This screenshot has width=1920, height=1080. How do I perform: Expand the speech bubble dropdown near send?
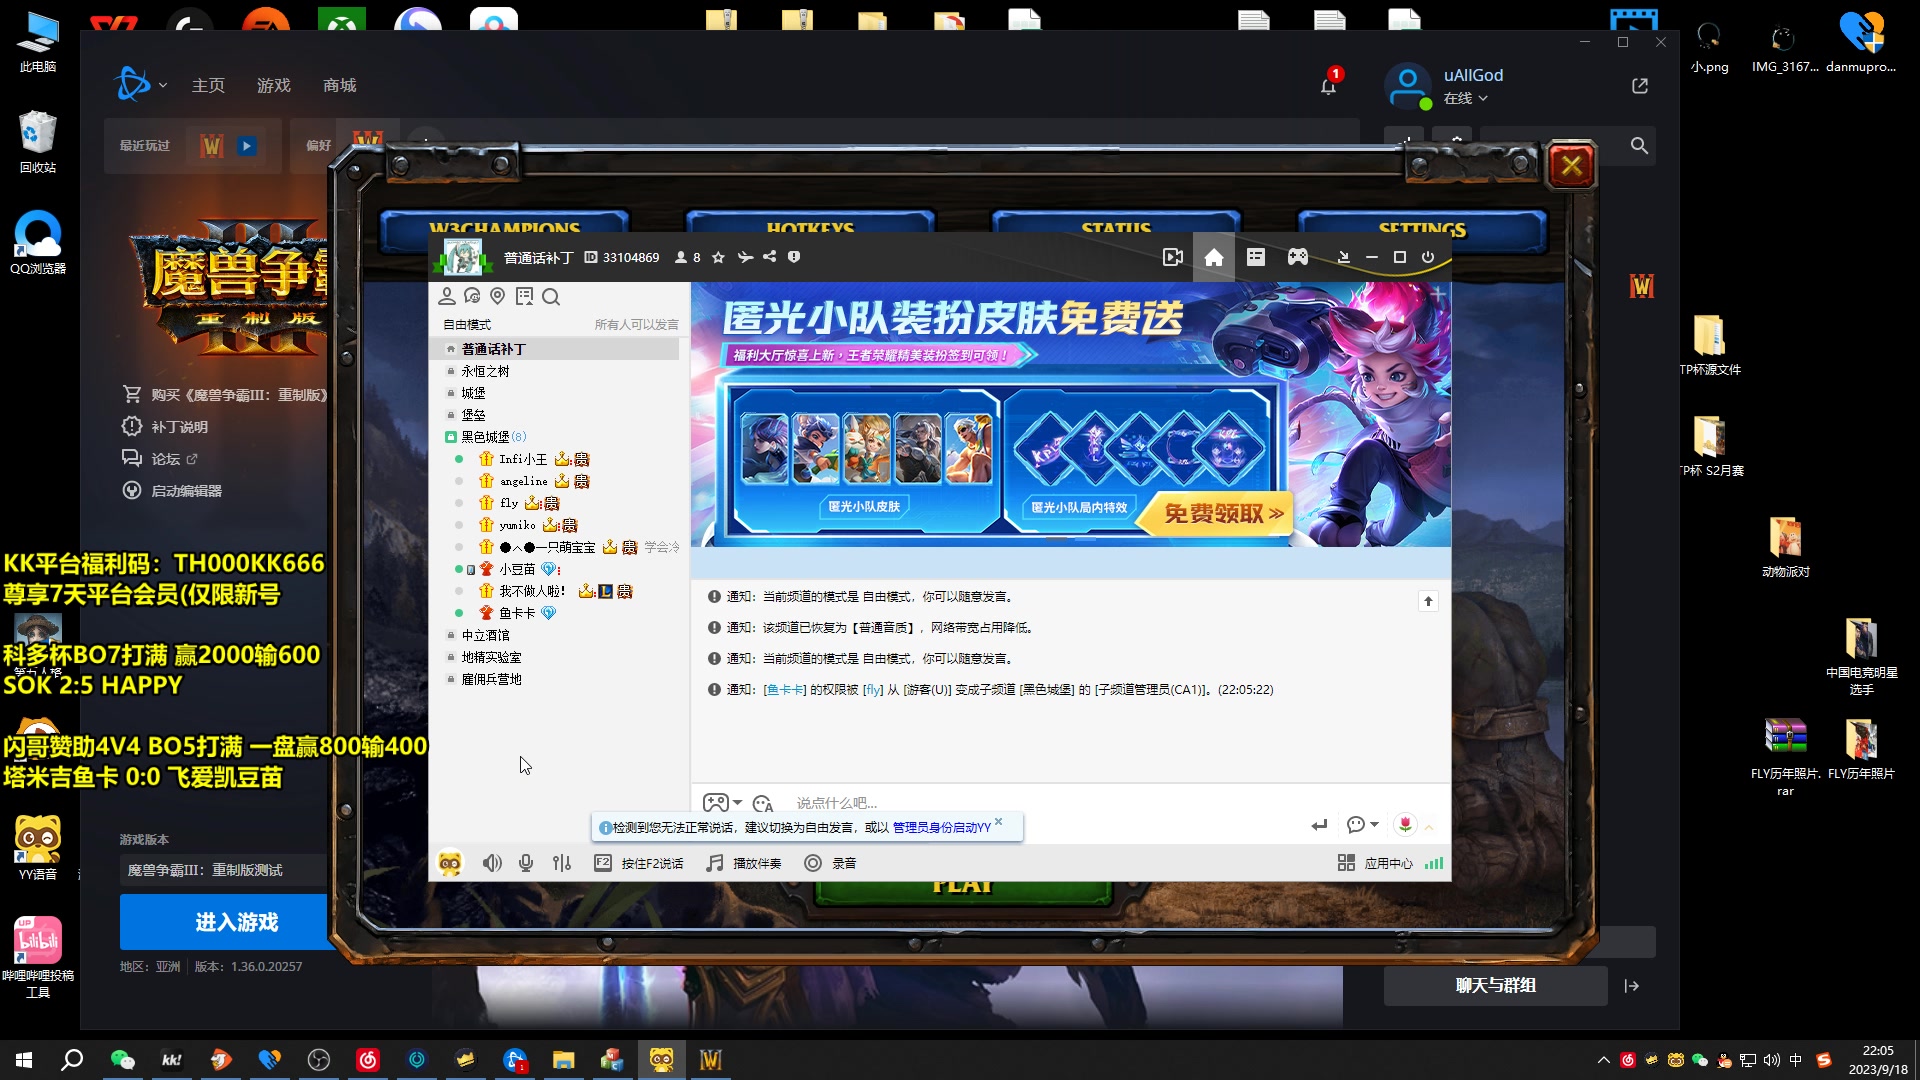coord(1374,825)
